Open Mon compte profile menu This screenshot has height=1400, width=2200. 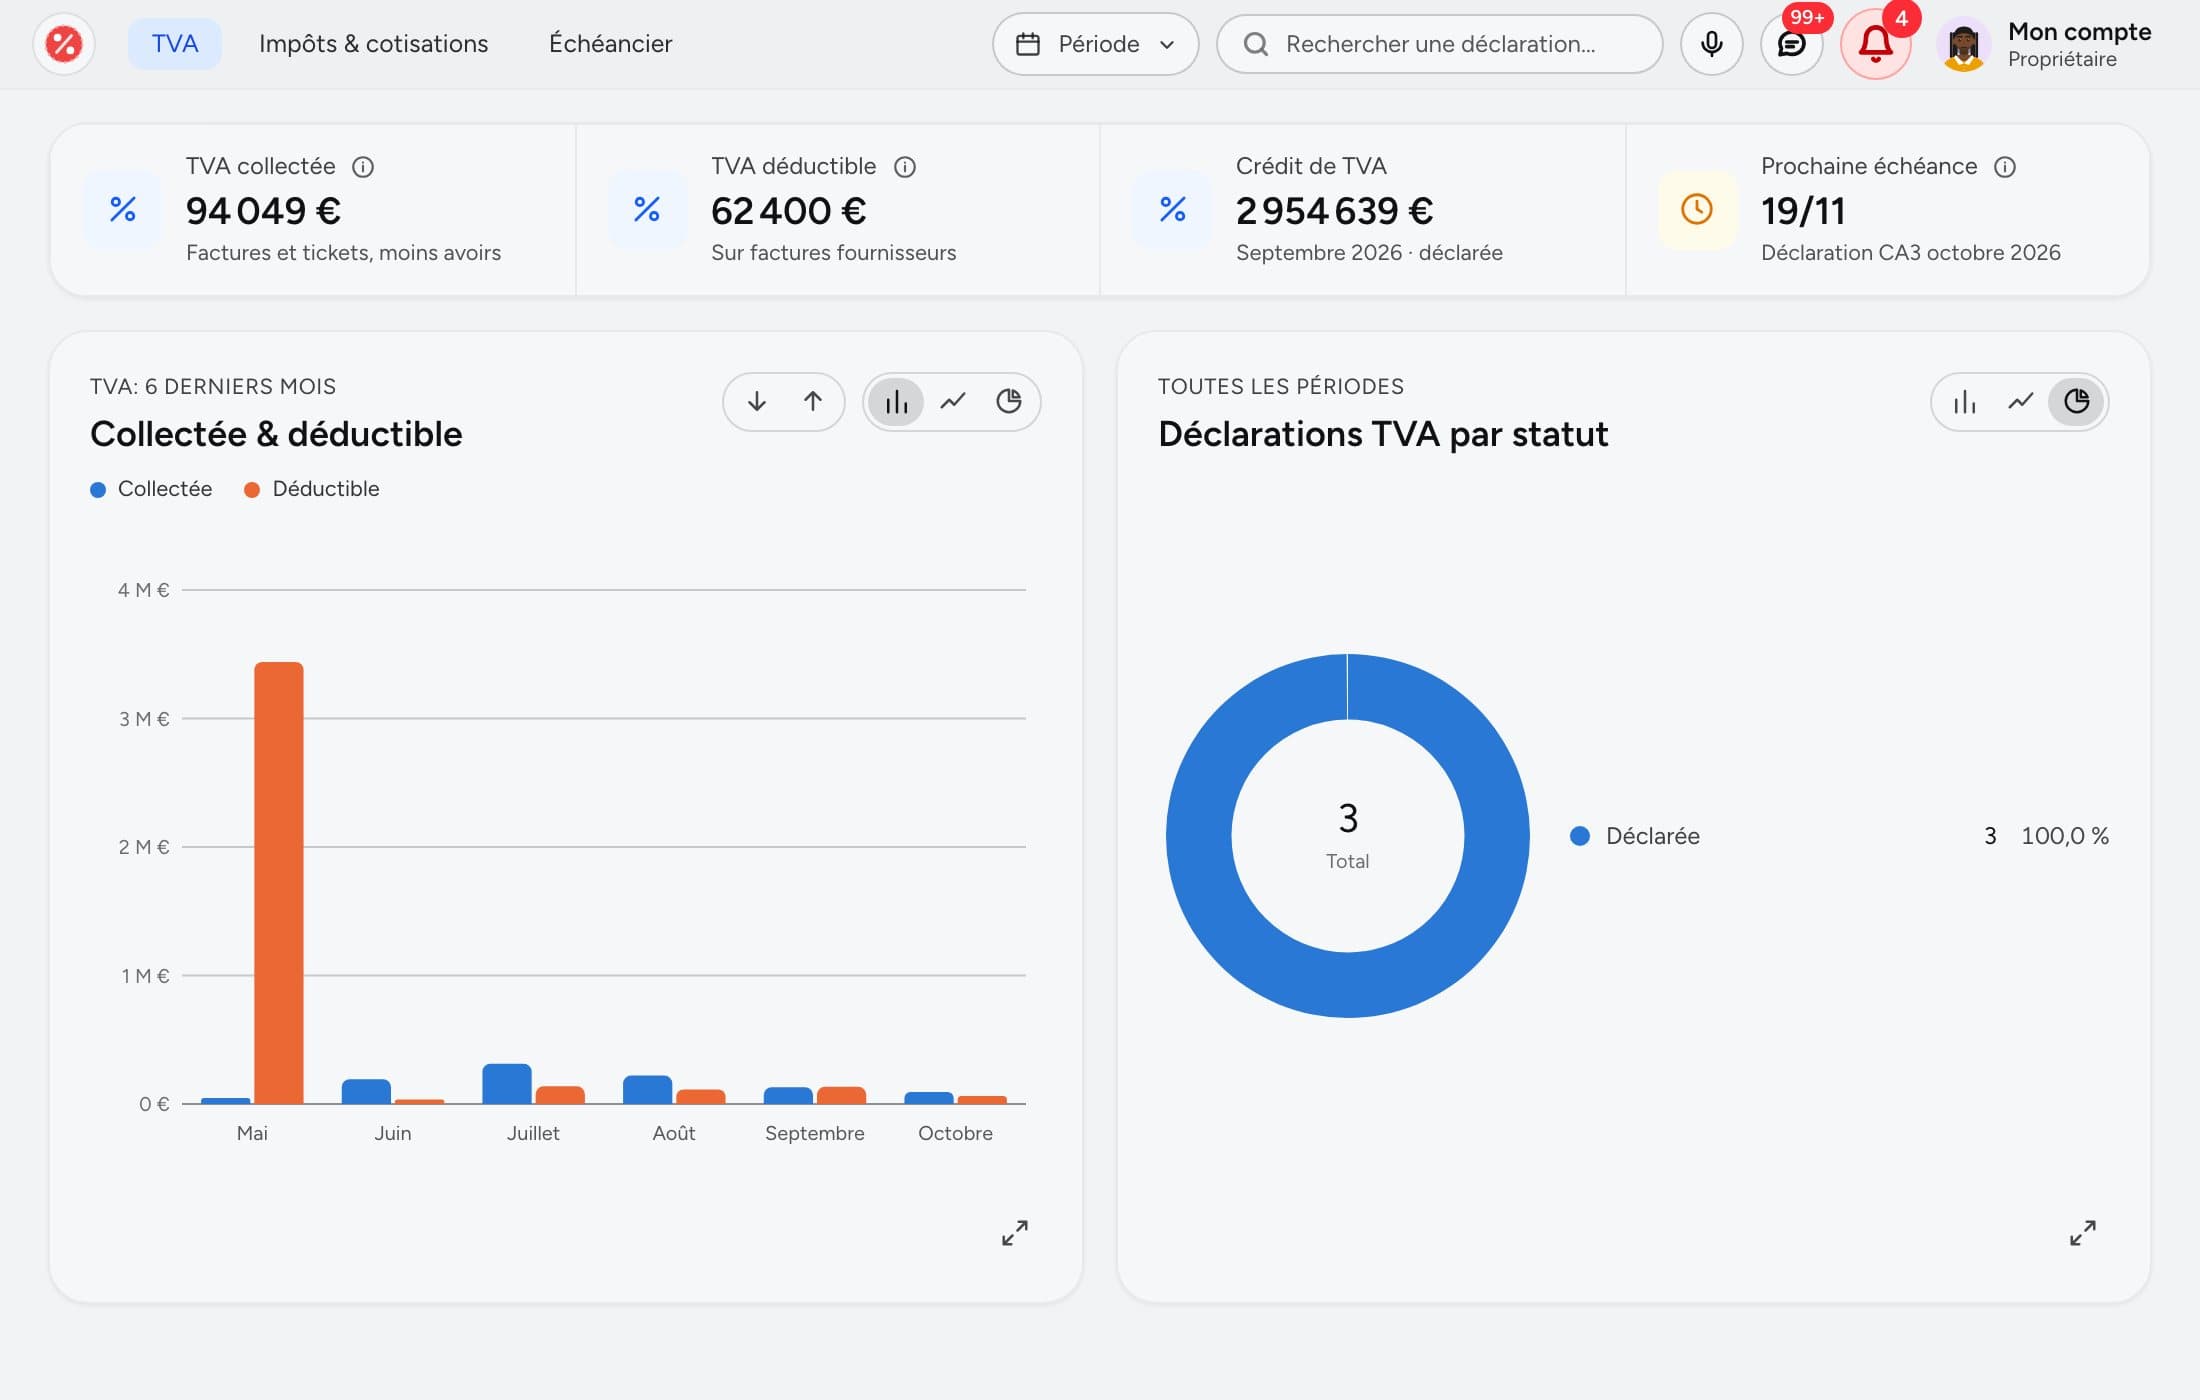[x=2079, y=44]
